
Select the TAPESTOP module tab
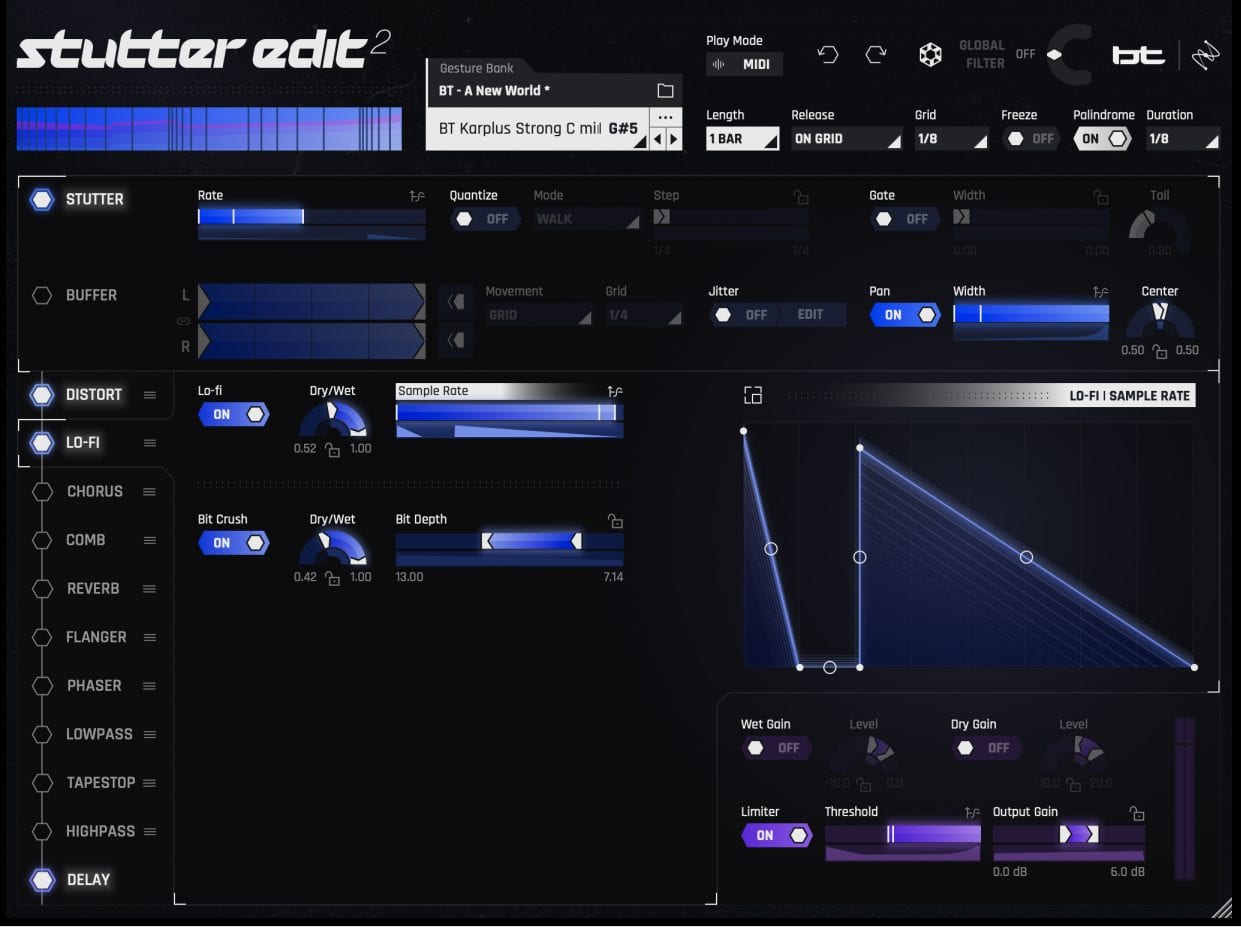click(100, 783)
